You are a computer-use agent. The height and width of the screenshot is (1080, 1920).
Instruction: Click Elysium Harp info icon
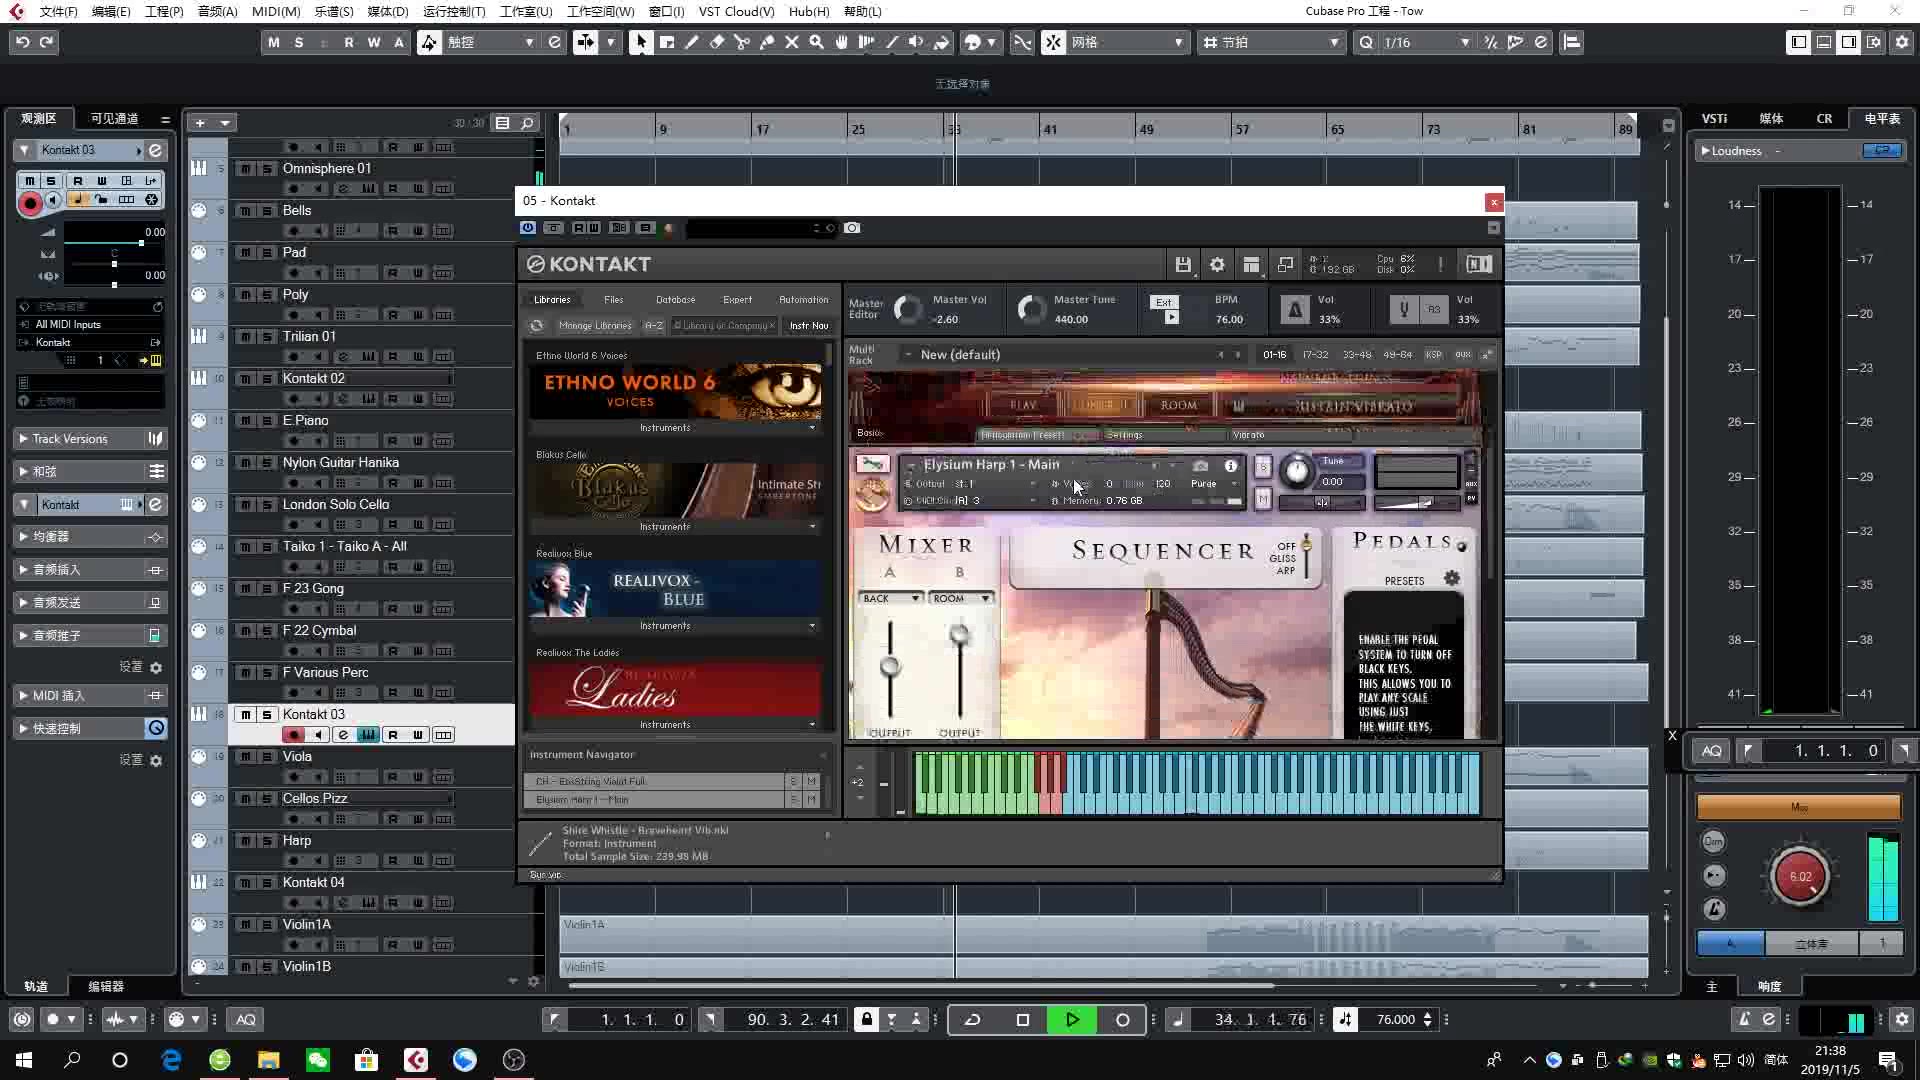tap(1231, 466)
